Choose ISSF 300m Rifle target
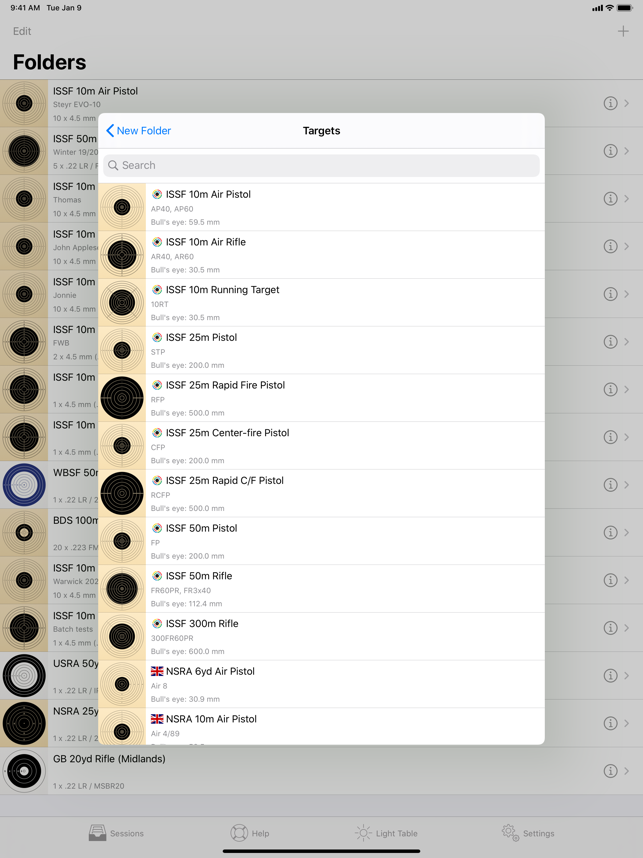The height and width of the screenshot is (858, 643). tap(321, 636)
